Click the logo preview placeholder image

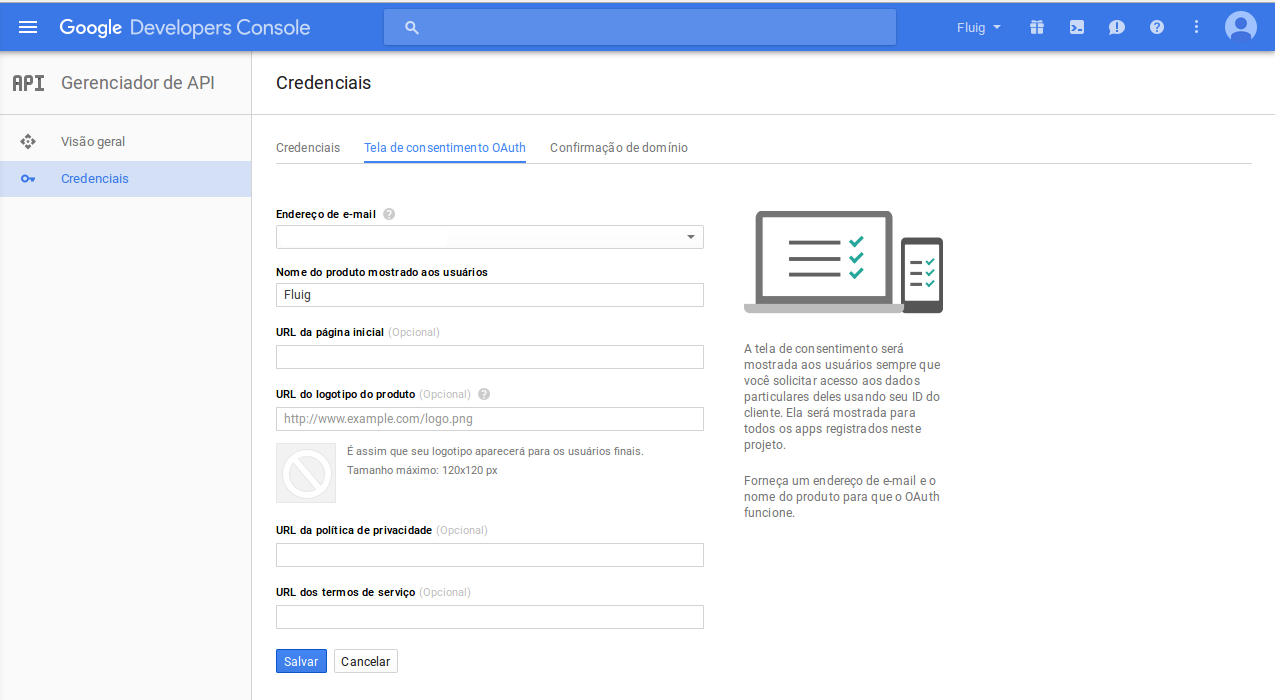click(x=306, y=473)
